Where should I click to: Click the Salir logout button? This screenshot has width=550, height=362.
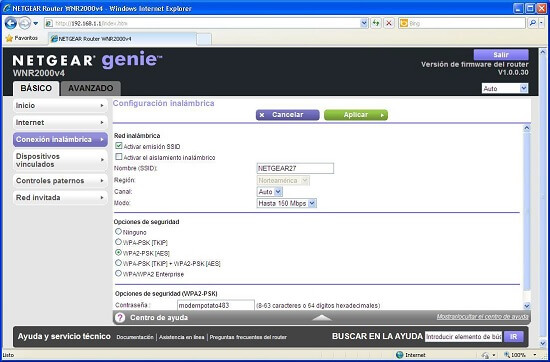click(501, 55)
